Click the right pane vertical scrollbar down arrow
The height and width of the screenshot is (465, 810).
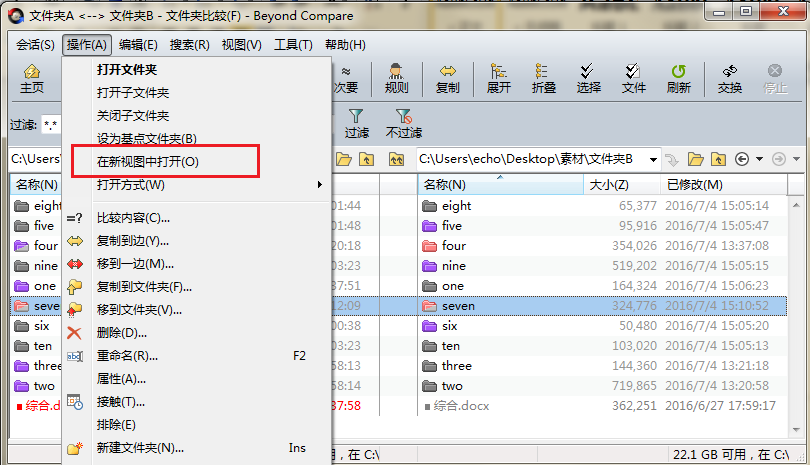(x=796, y=430)
